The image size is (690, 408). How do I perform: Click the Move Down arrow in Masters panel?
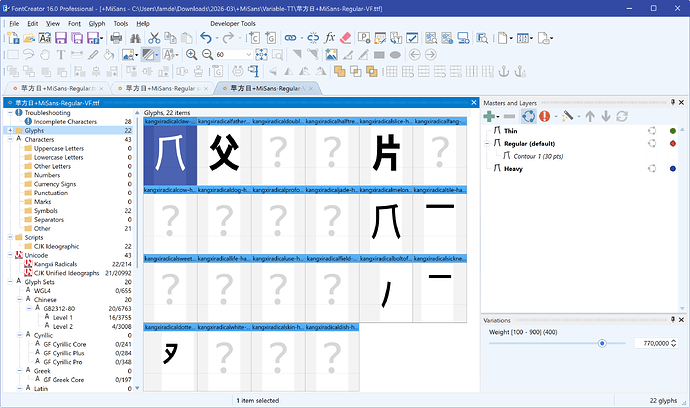pos(606,116)
